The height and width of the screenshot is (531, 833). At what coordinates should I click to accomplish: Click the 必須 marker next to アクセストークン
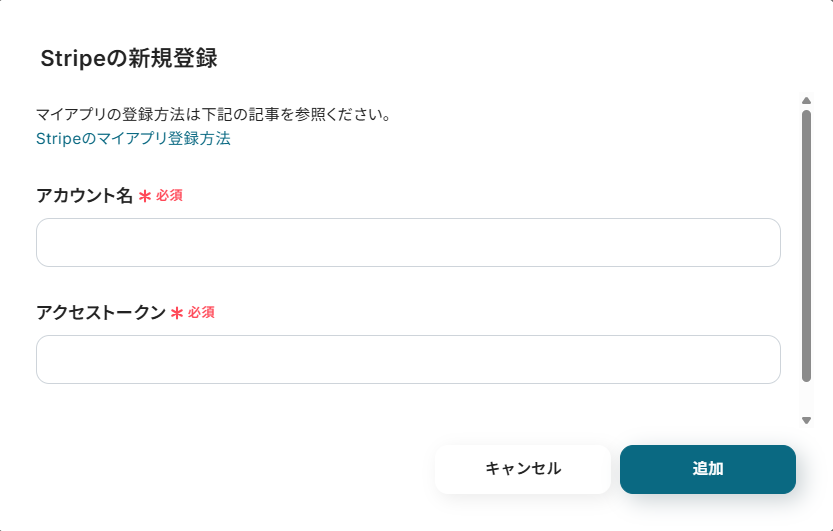[201, 313]
